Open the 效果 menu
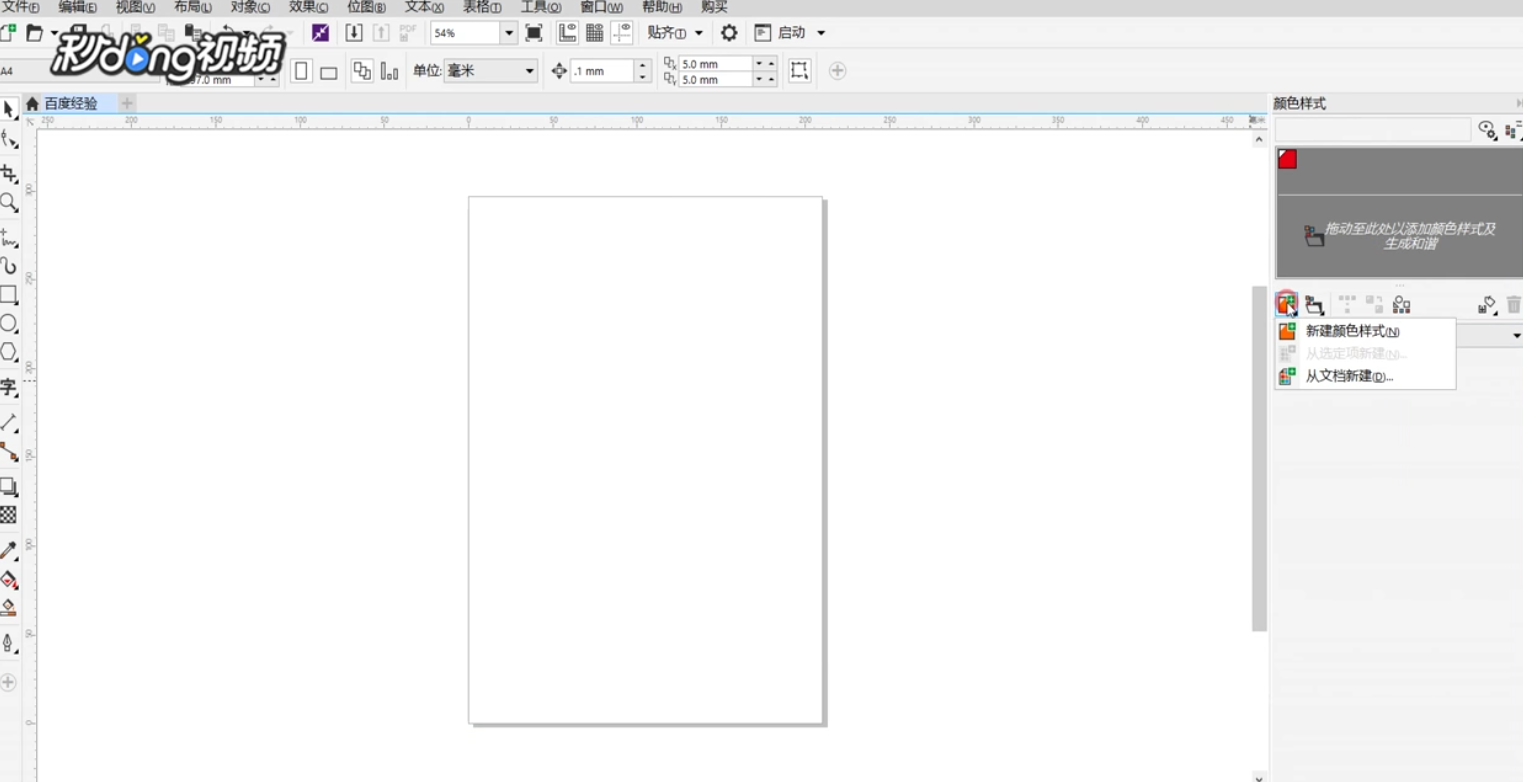 click(308, 7)
